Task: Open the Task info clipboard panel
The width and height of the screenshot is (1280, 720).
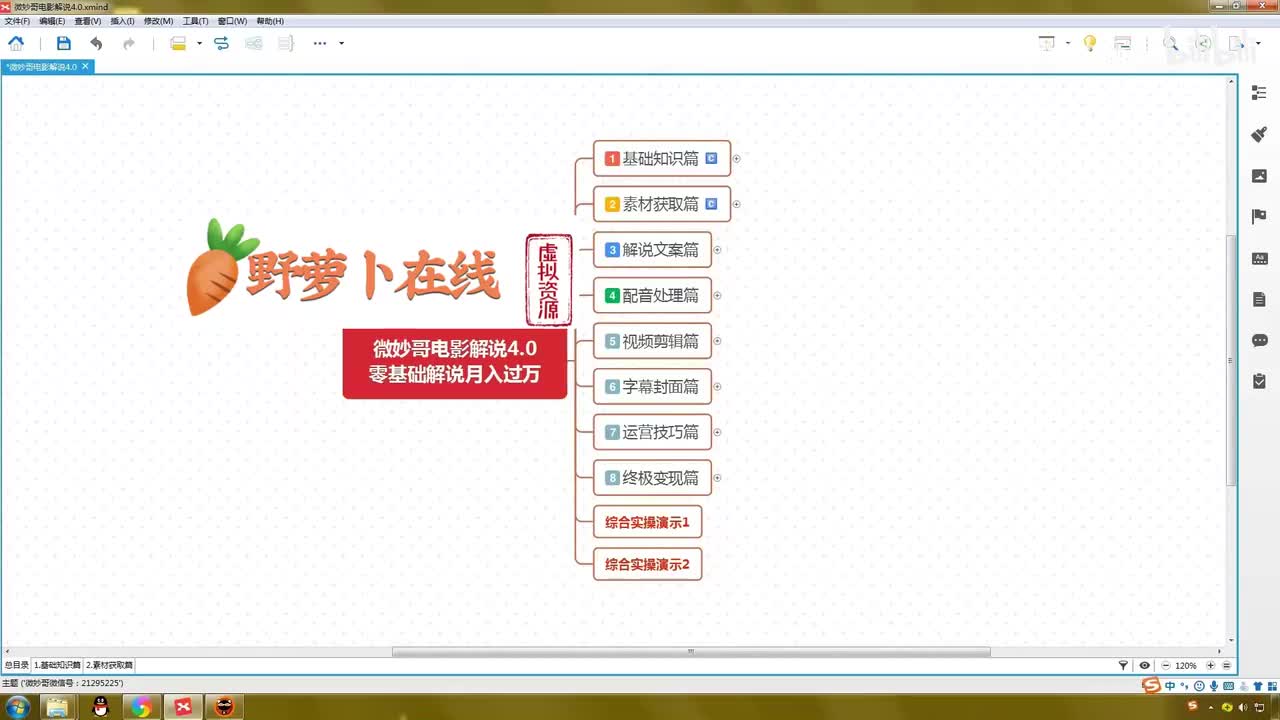Action: (1259, 381)
